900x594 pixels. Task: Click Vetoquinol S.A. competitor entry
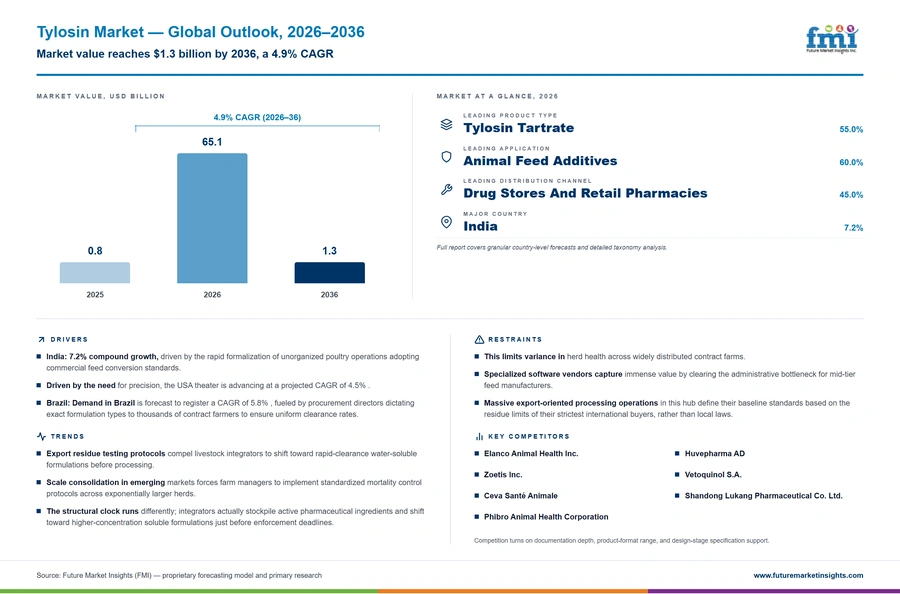click(713, 475)
